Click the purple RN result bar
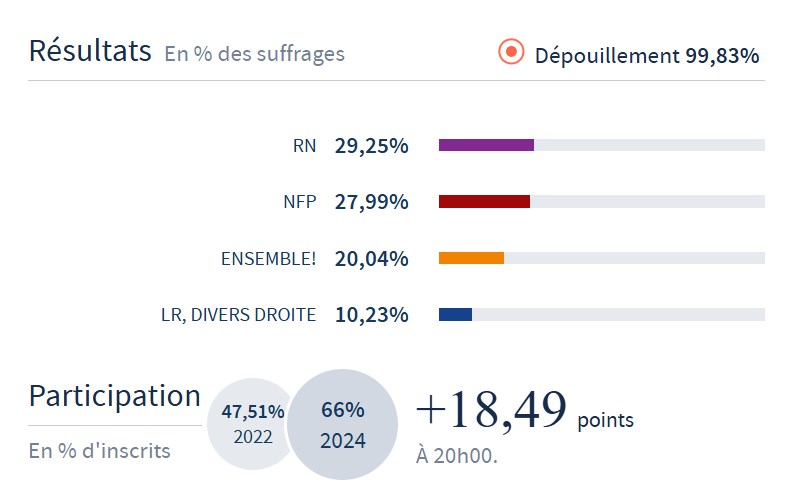790x498 pixels. point(486,145)
